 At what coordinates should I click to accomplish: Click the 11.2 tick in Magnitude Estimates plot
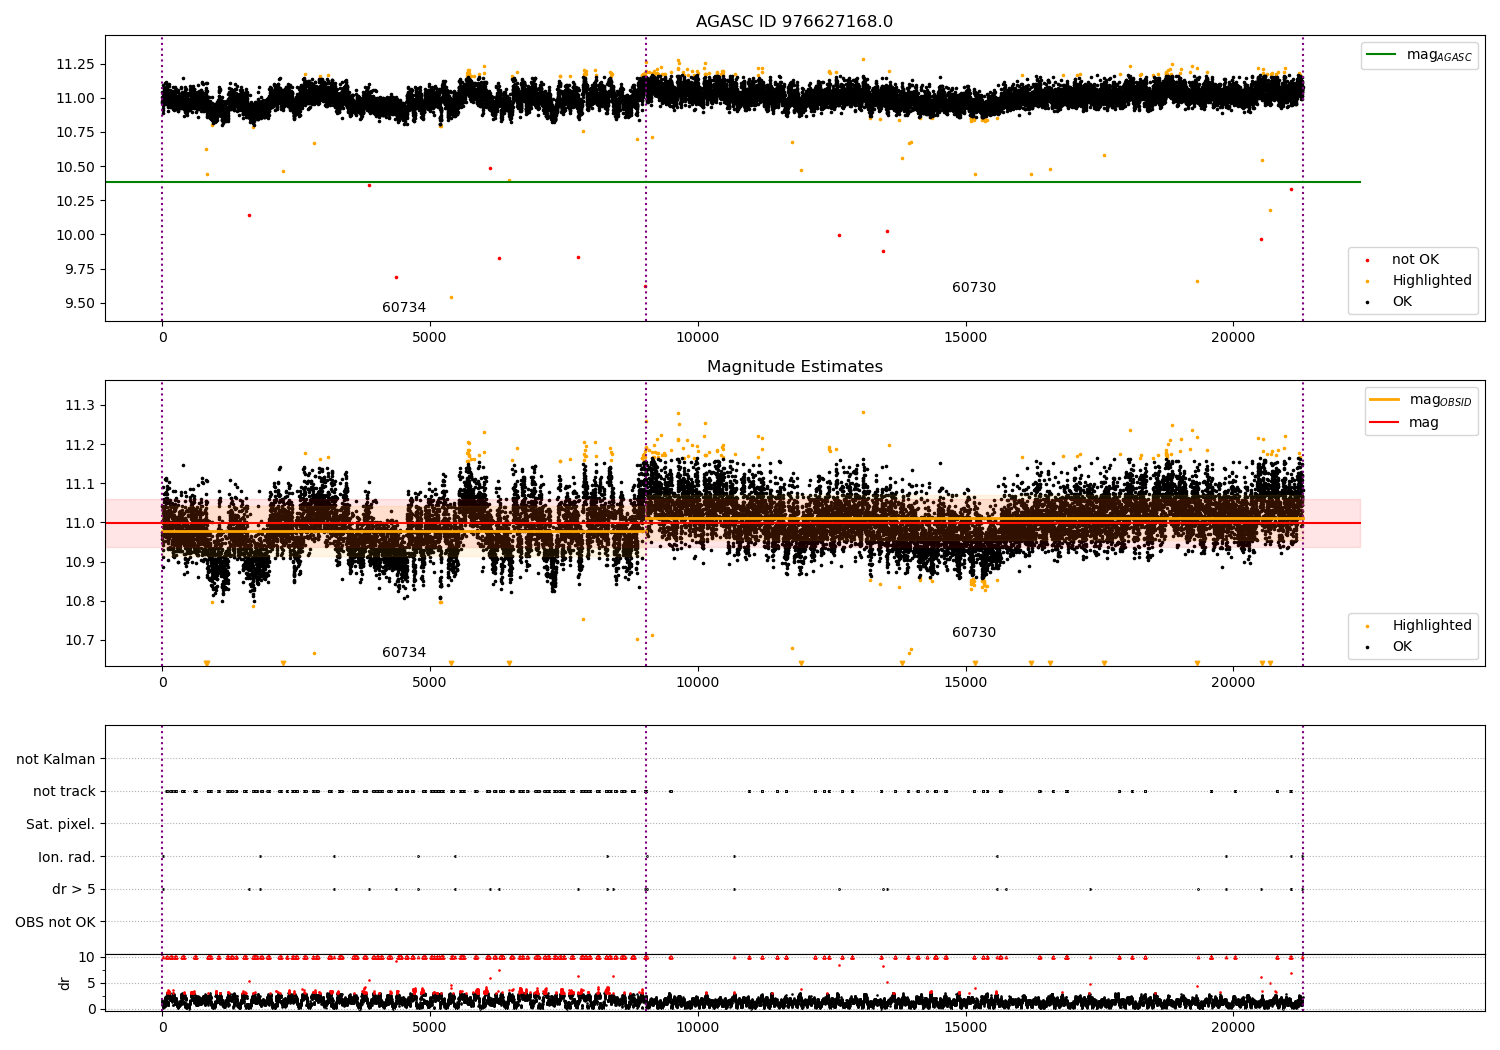80,445
